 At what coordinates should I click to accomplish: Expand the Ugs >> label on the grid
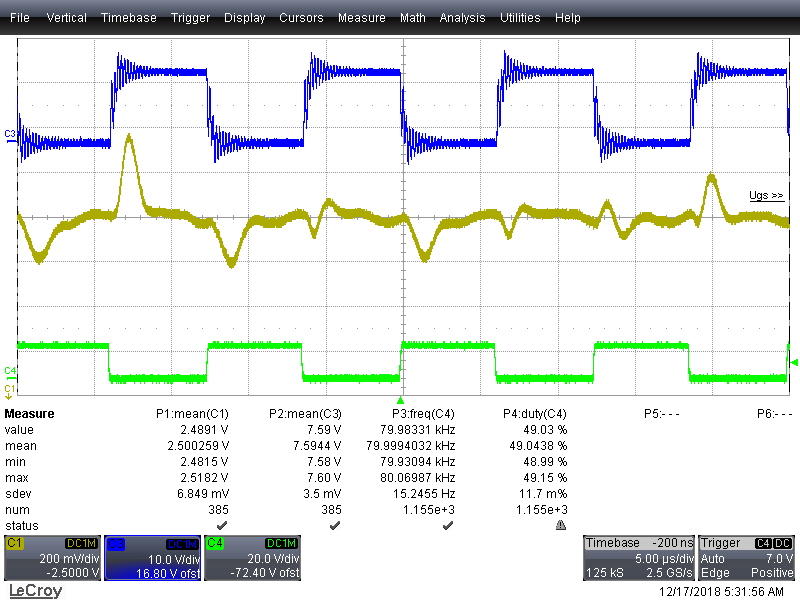766,195
